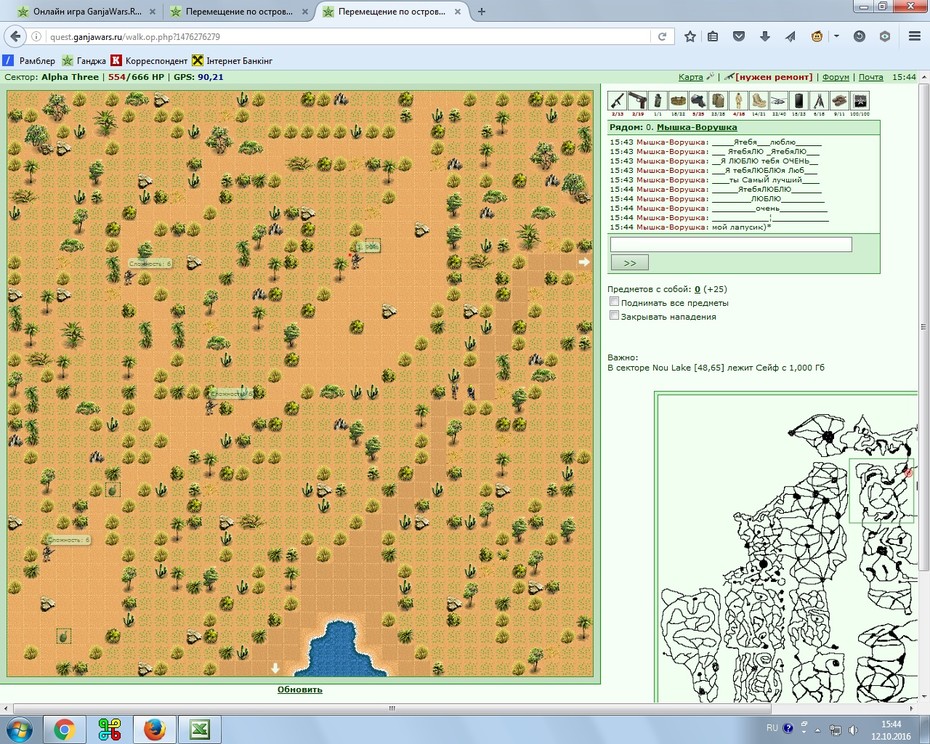Screen dimensions: 930x744
Task: Click the hexagon eye extension icon
Action: click(x=885, y=37)
